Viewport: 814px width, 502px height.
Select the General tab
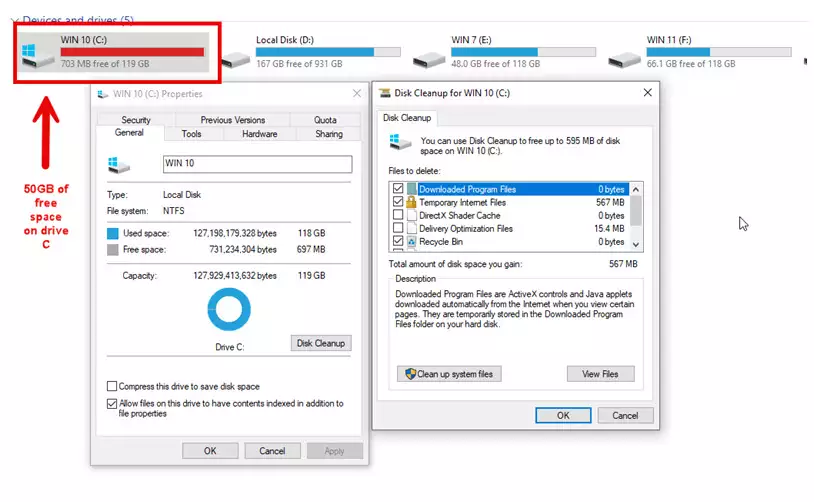(x=129, y=133)
